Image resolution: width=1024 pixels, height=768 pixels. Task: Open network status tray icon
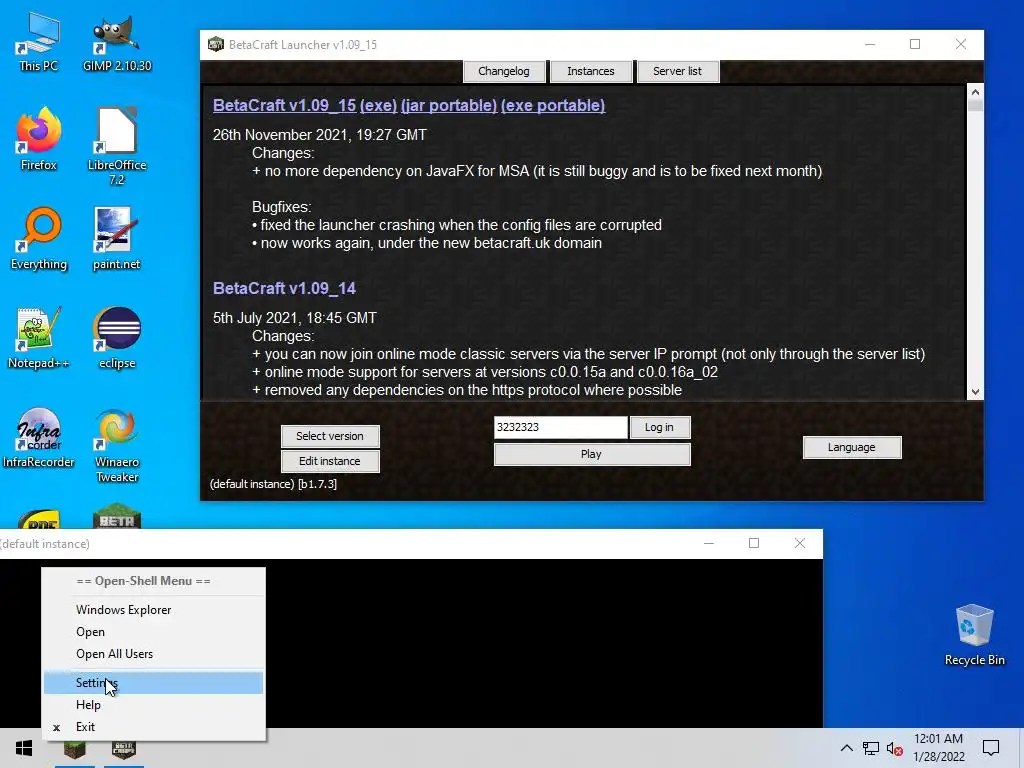coord(871,748)
